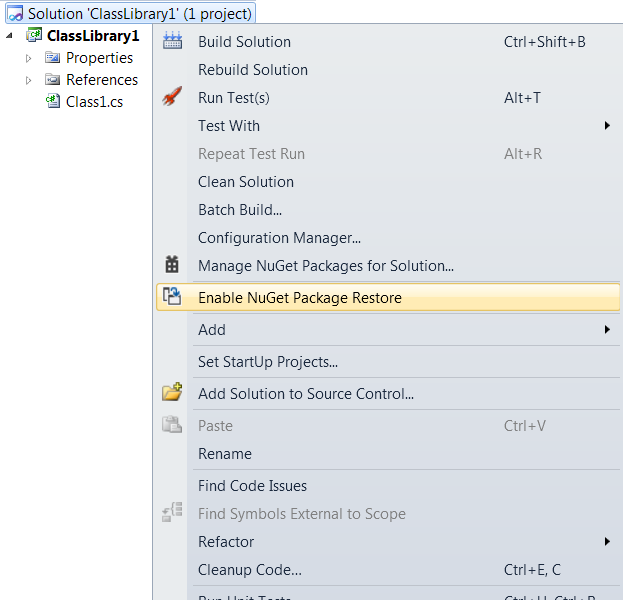Open Batch Build... dialog

click(388, 210)
